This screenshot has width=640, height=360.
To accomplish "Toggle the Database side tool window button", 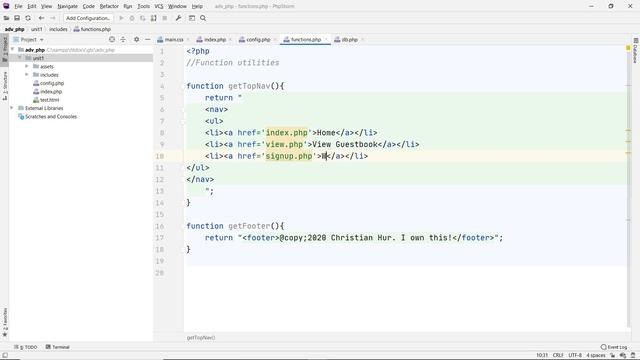I will pyautogui.click(x=636, y=51).
